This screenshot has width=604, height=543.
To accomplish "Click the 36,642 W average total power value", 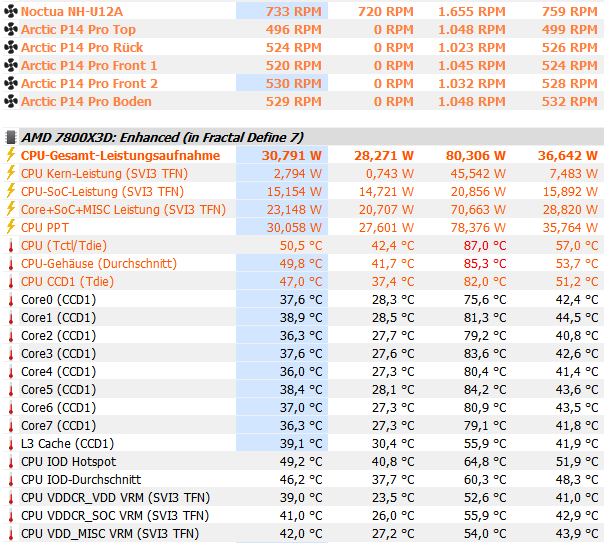I will pyautogui.click(x=568, y=156).
